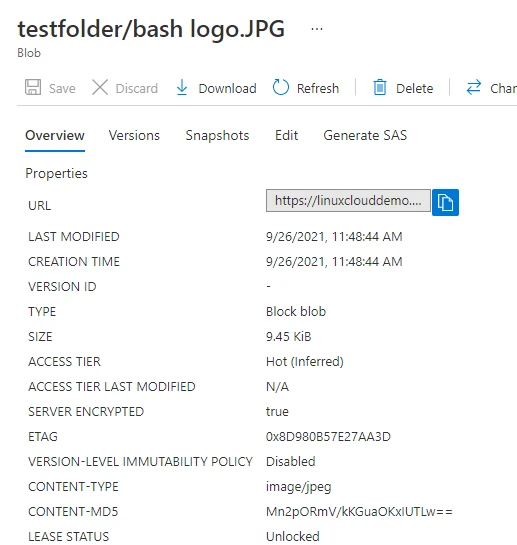Click the Block blob type value
The width and height of the screenshot is (517, 545).
(x=296, y=311)
